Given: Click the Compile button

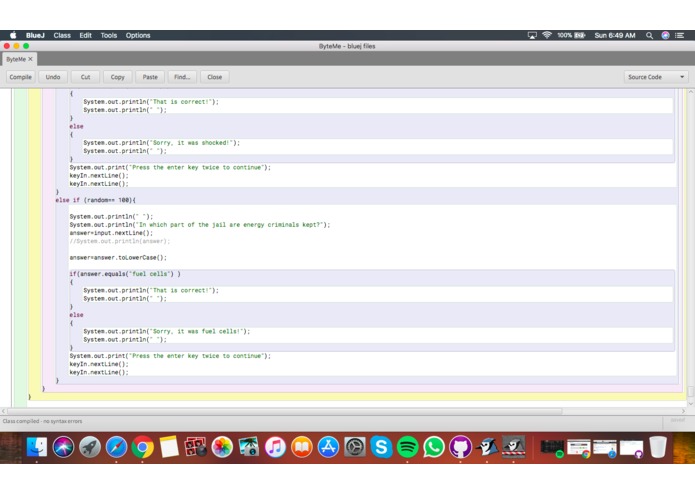Looking at the screenshot, I should [20, 77].
